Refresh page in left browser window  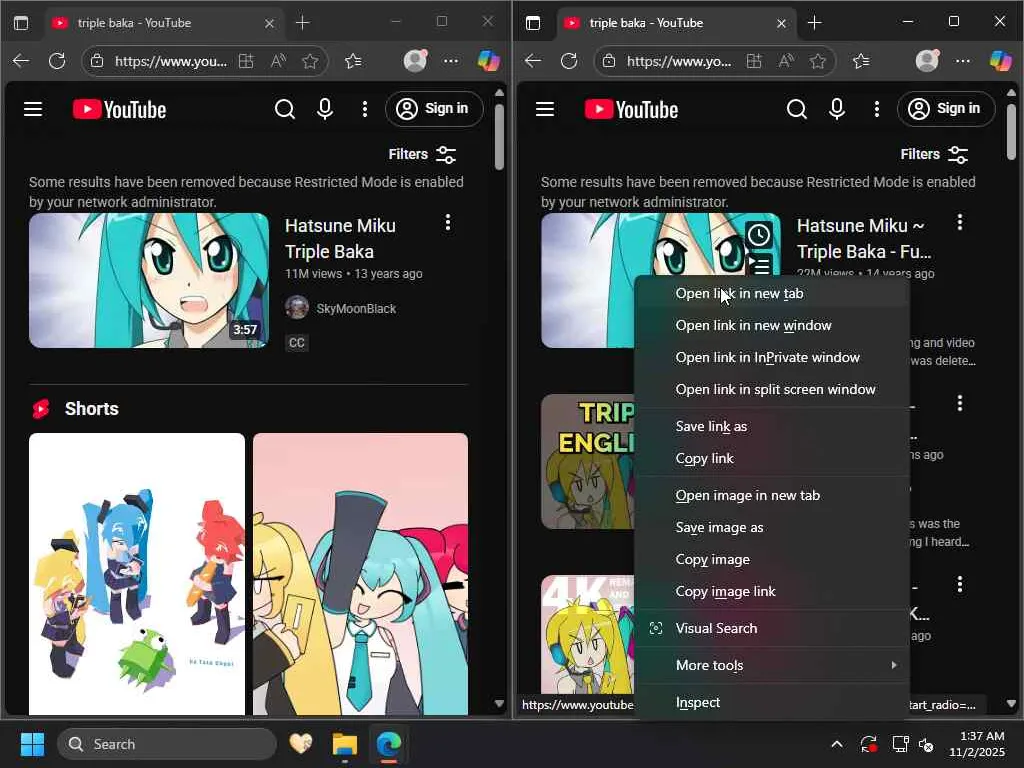click(x=57, y=61)
